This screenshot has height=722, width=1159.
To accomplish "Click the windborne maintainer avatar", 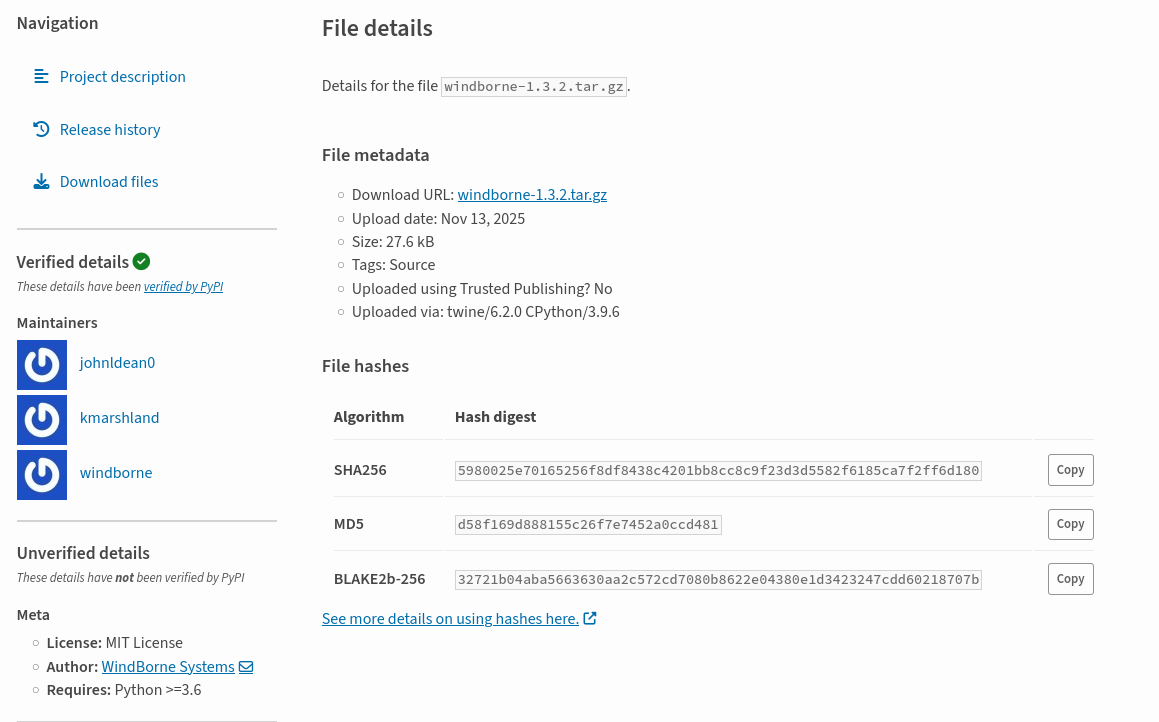I will tap(42, 475).
